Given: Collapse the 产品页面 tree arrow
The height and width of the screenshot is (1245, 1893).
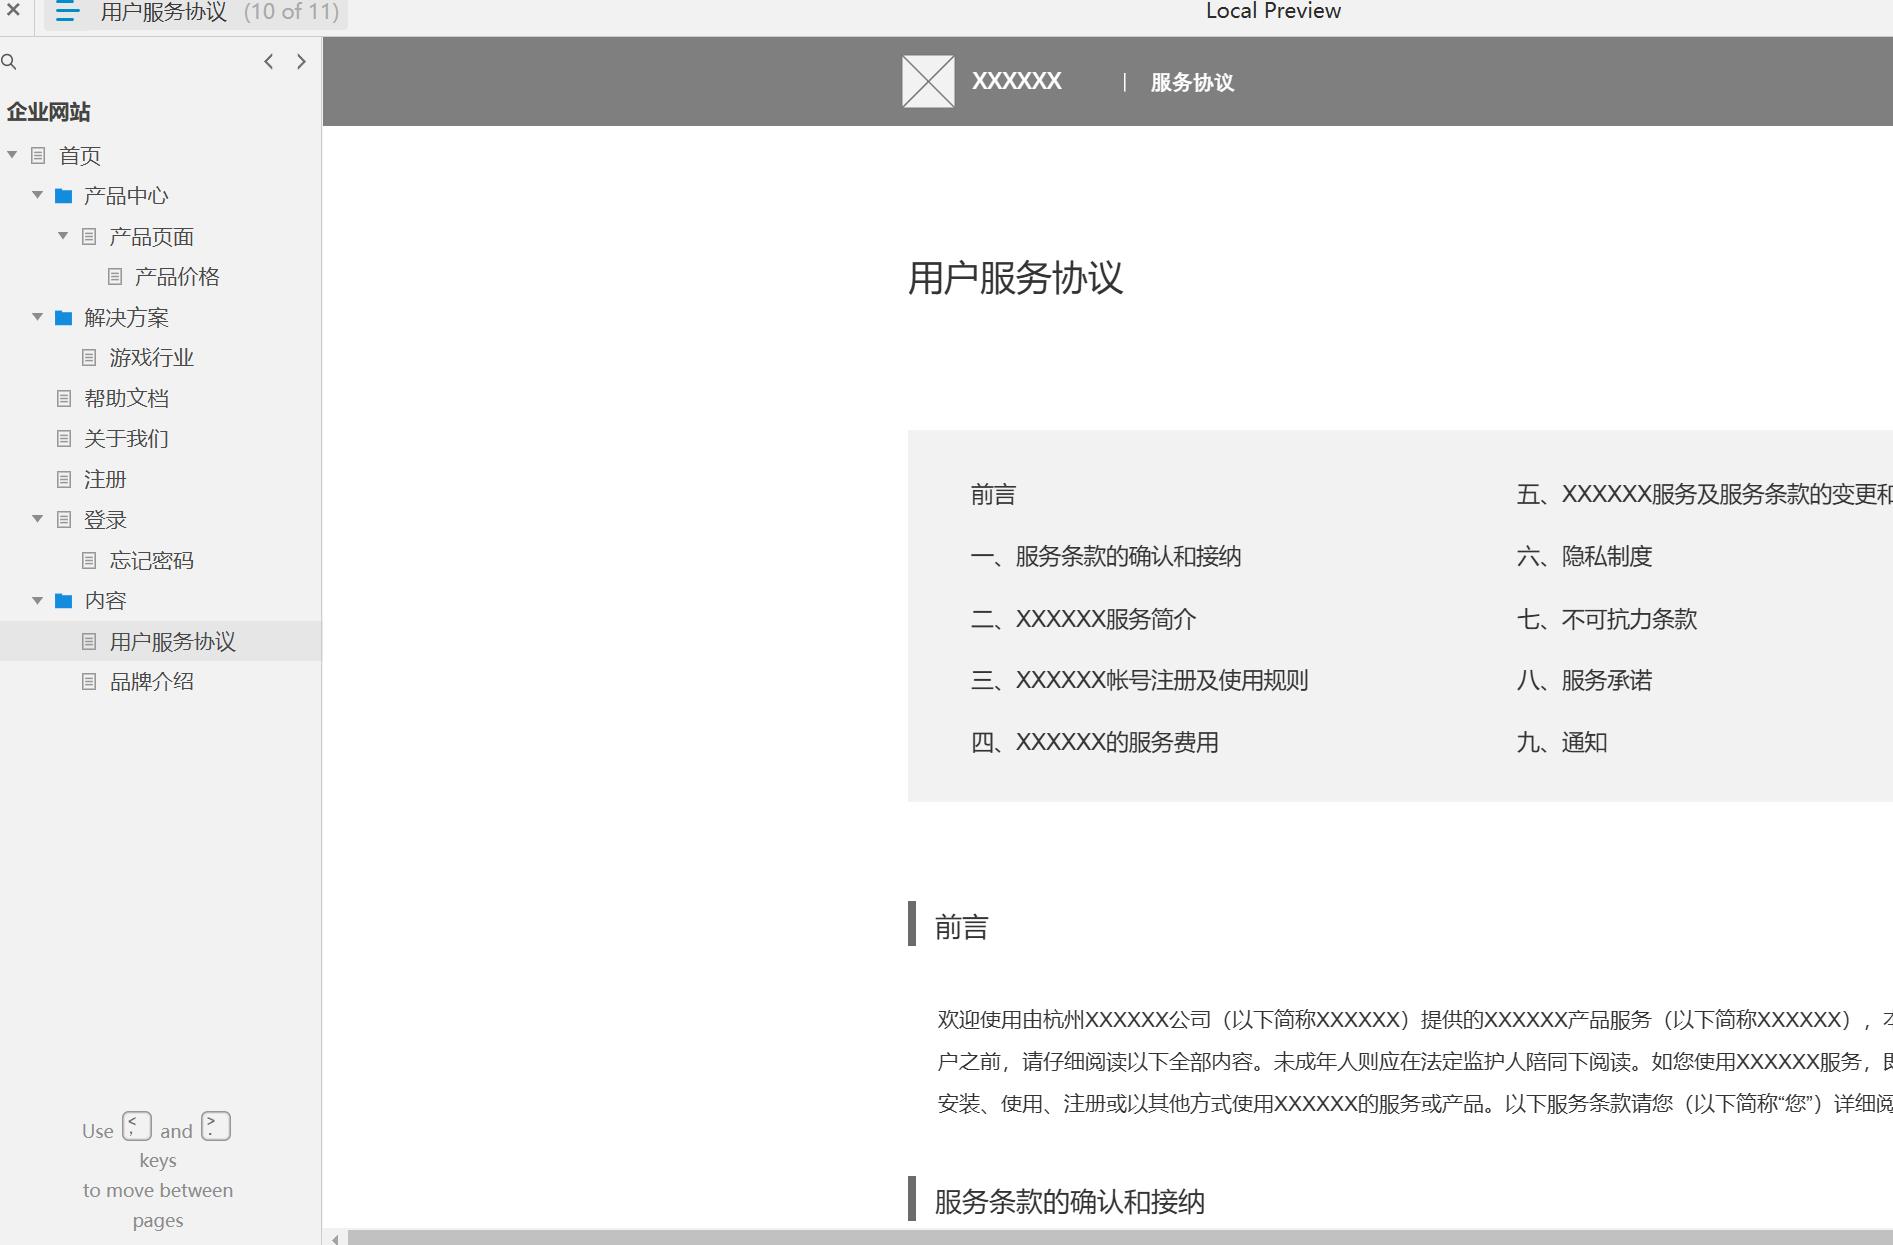Looking at the screenshot, I should (x=63, y=236).
